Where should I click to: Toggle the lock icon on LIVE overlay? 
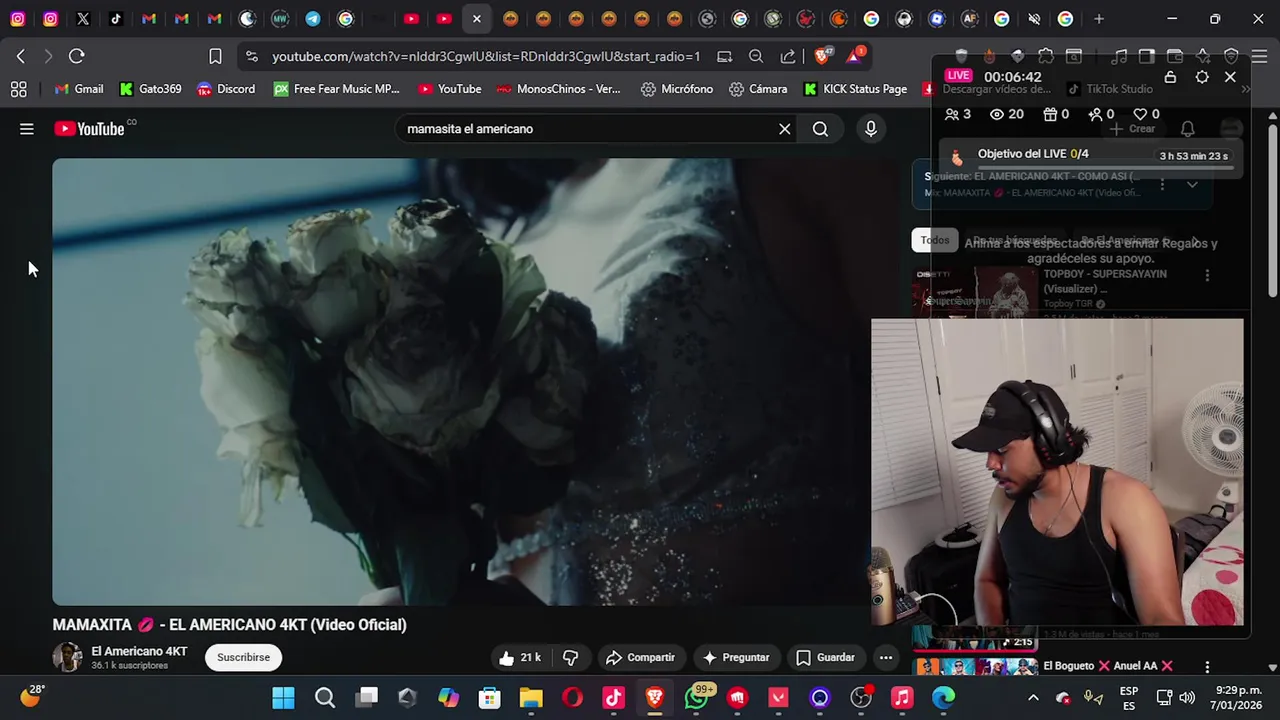click(x=1170, y=77)
